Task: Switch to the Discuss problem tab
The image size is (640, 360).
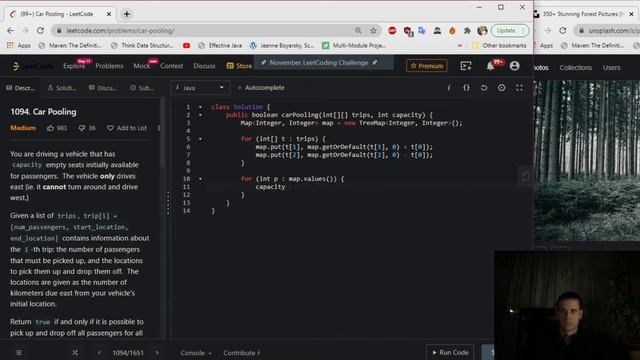Action: click(103, 88)
